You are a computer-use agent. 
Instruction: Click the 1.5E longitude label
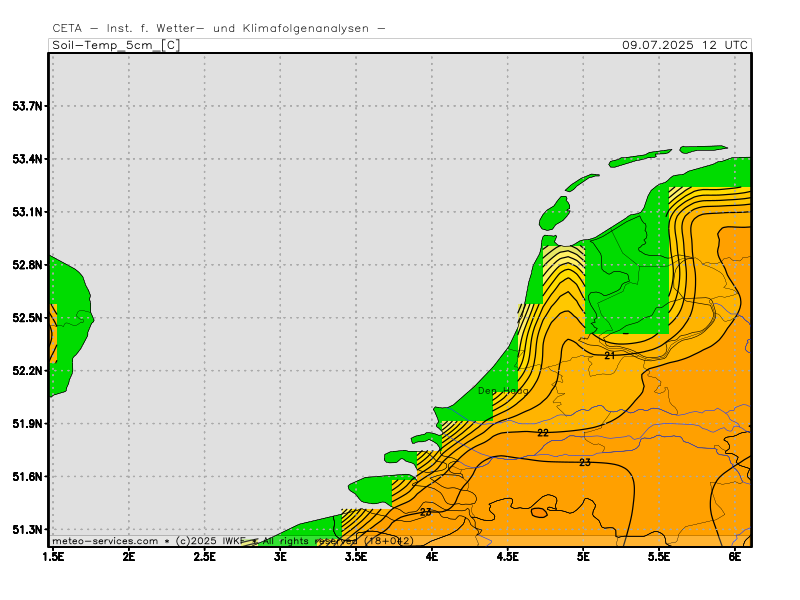click(x=53, y=557)
